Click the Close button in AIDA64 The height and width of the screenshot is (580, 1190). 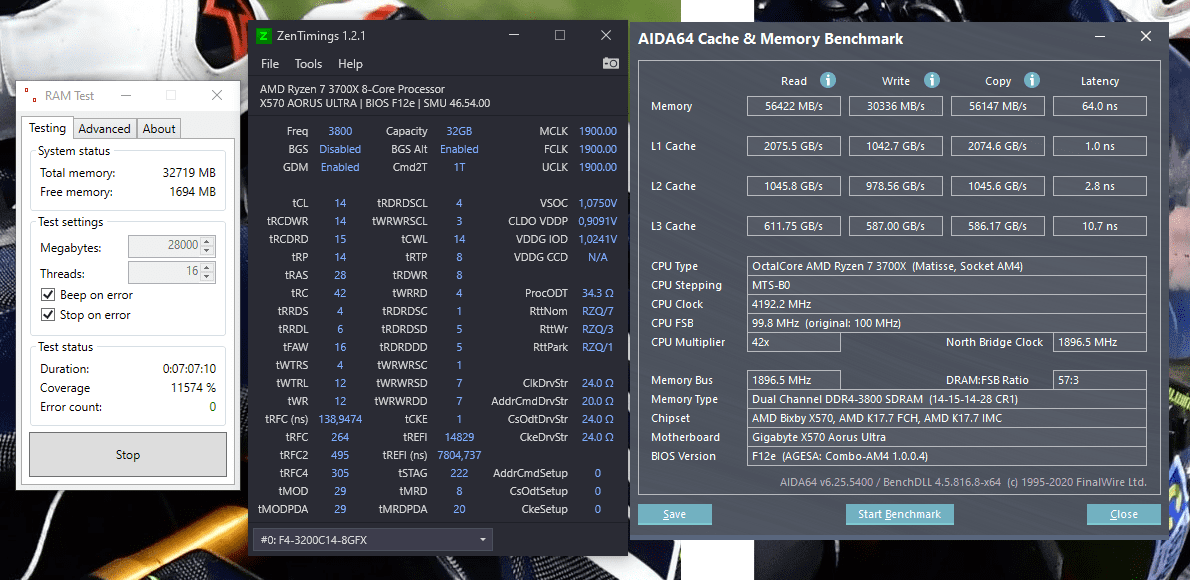point(1123,514)
